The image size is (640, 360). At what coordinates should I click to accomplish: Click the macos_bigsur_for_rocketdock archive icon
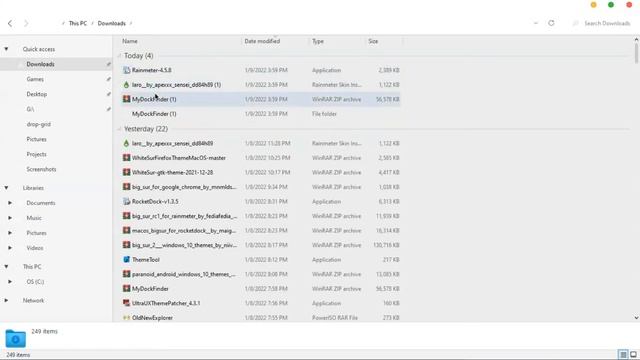pyautogui.click(x=127, y=231)
